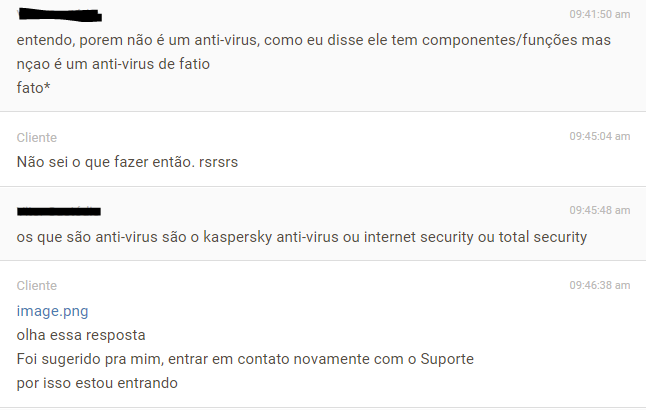
Task: Click the redacted agent name at top
Action: (x=60, y=15)
